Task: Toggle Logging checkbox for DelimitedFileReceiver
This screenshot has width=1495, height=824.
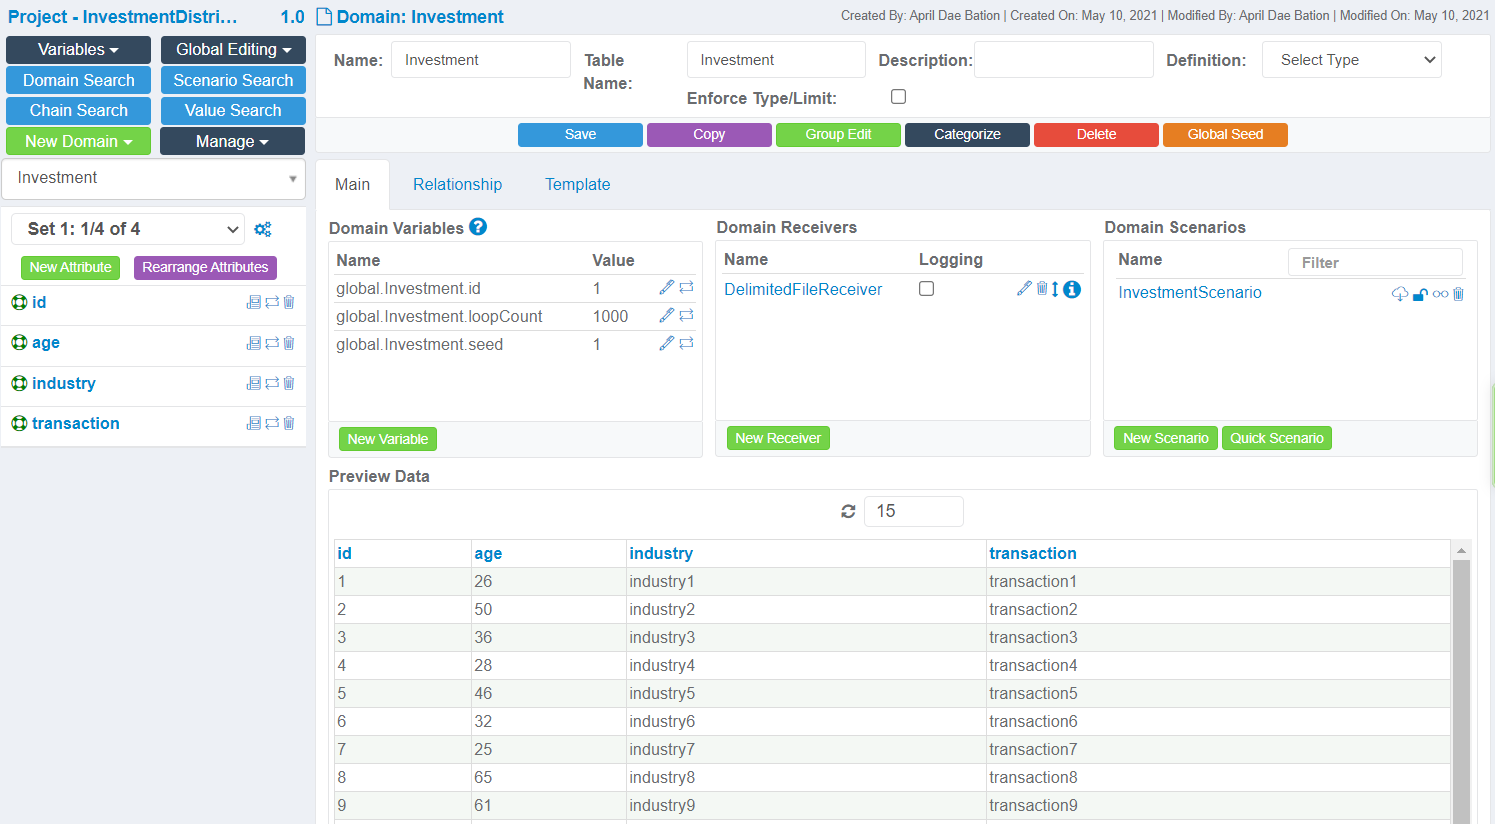Action: (926, 288)
